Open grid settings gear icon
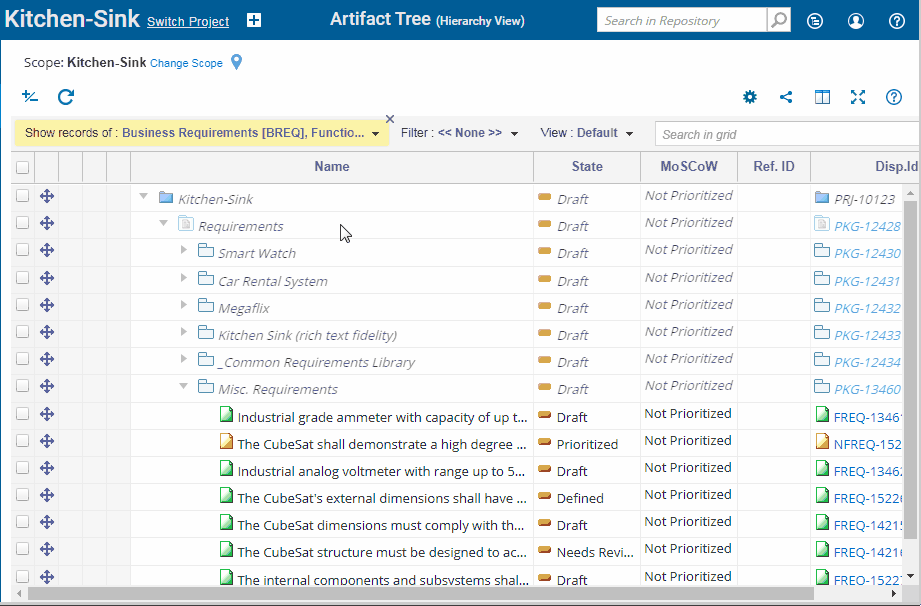The image size is (921, 606). [749, 97]
